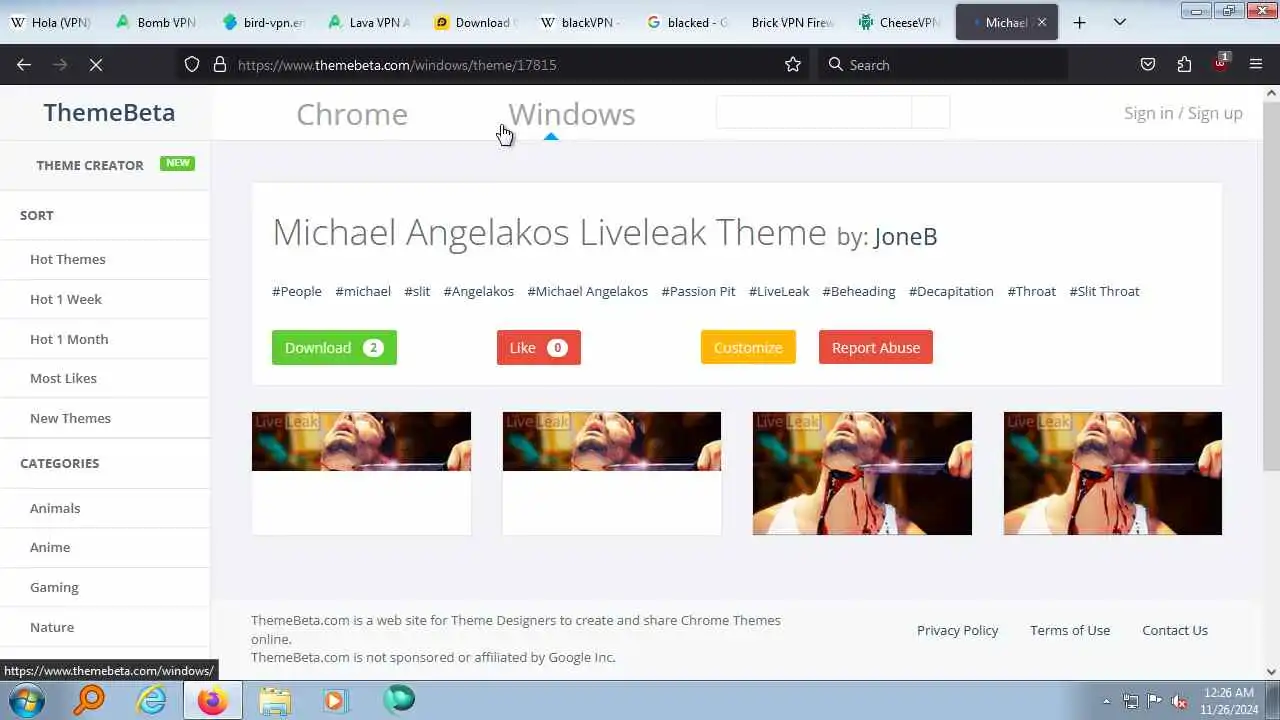
Task: Switch to the Bomb VPN tab
Action: pyautogui.click(x=156, y=22)
